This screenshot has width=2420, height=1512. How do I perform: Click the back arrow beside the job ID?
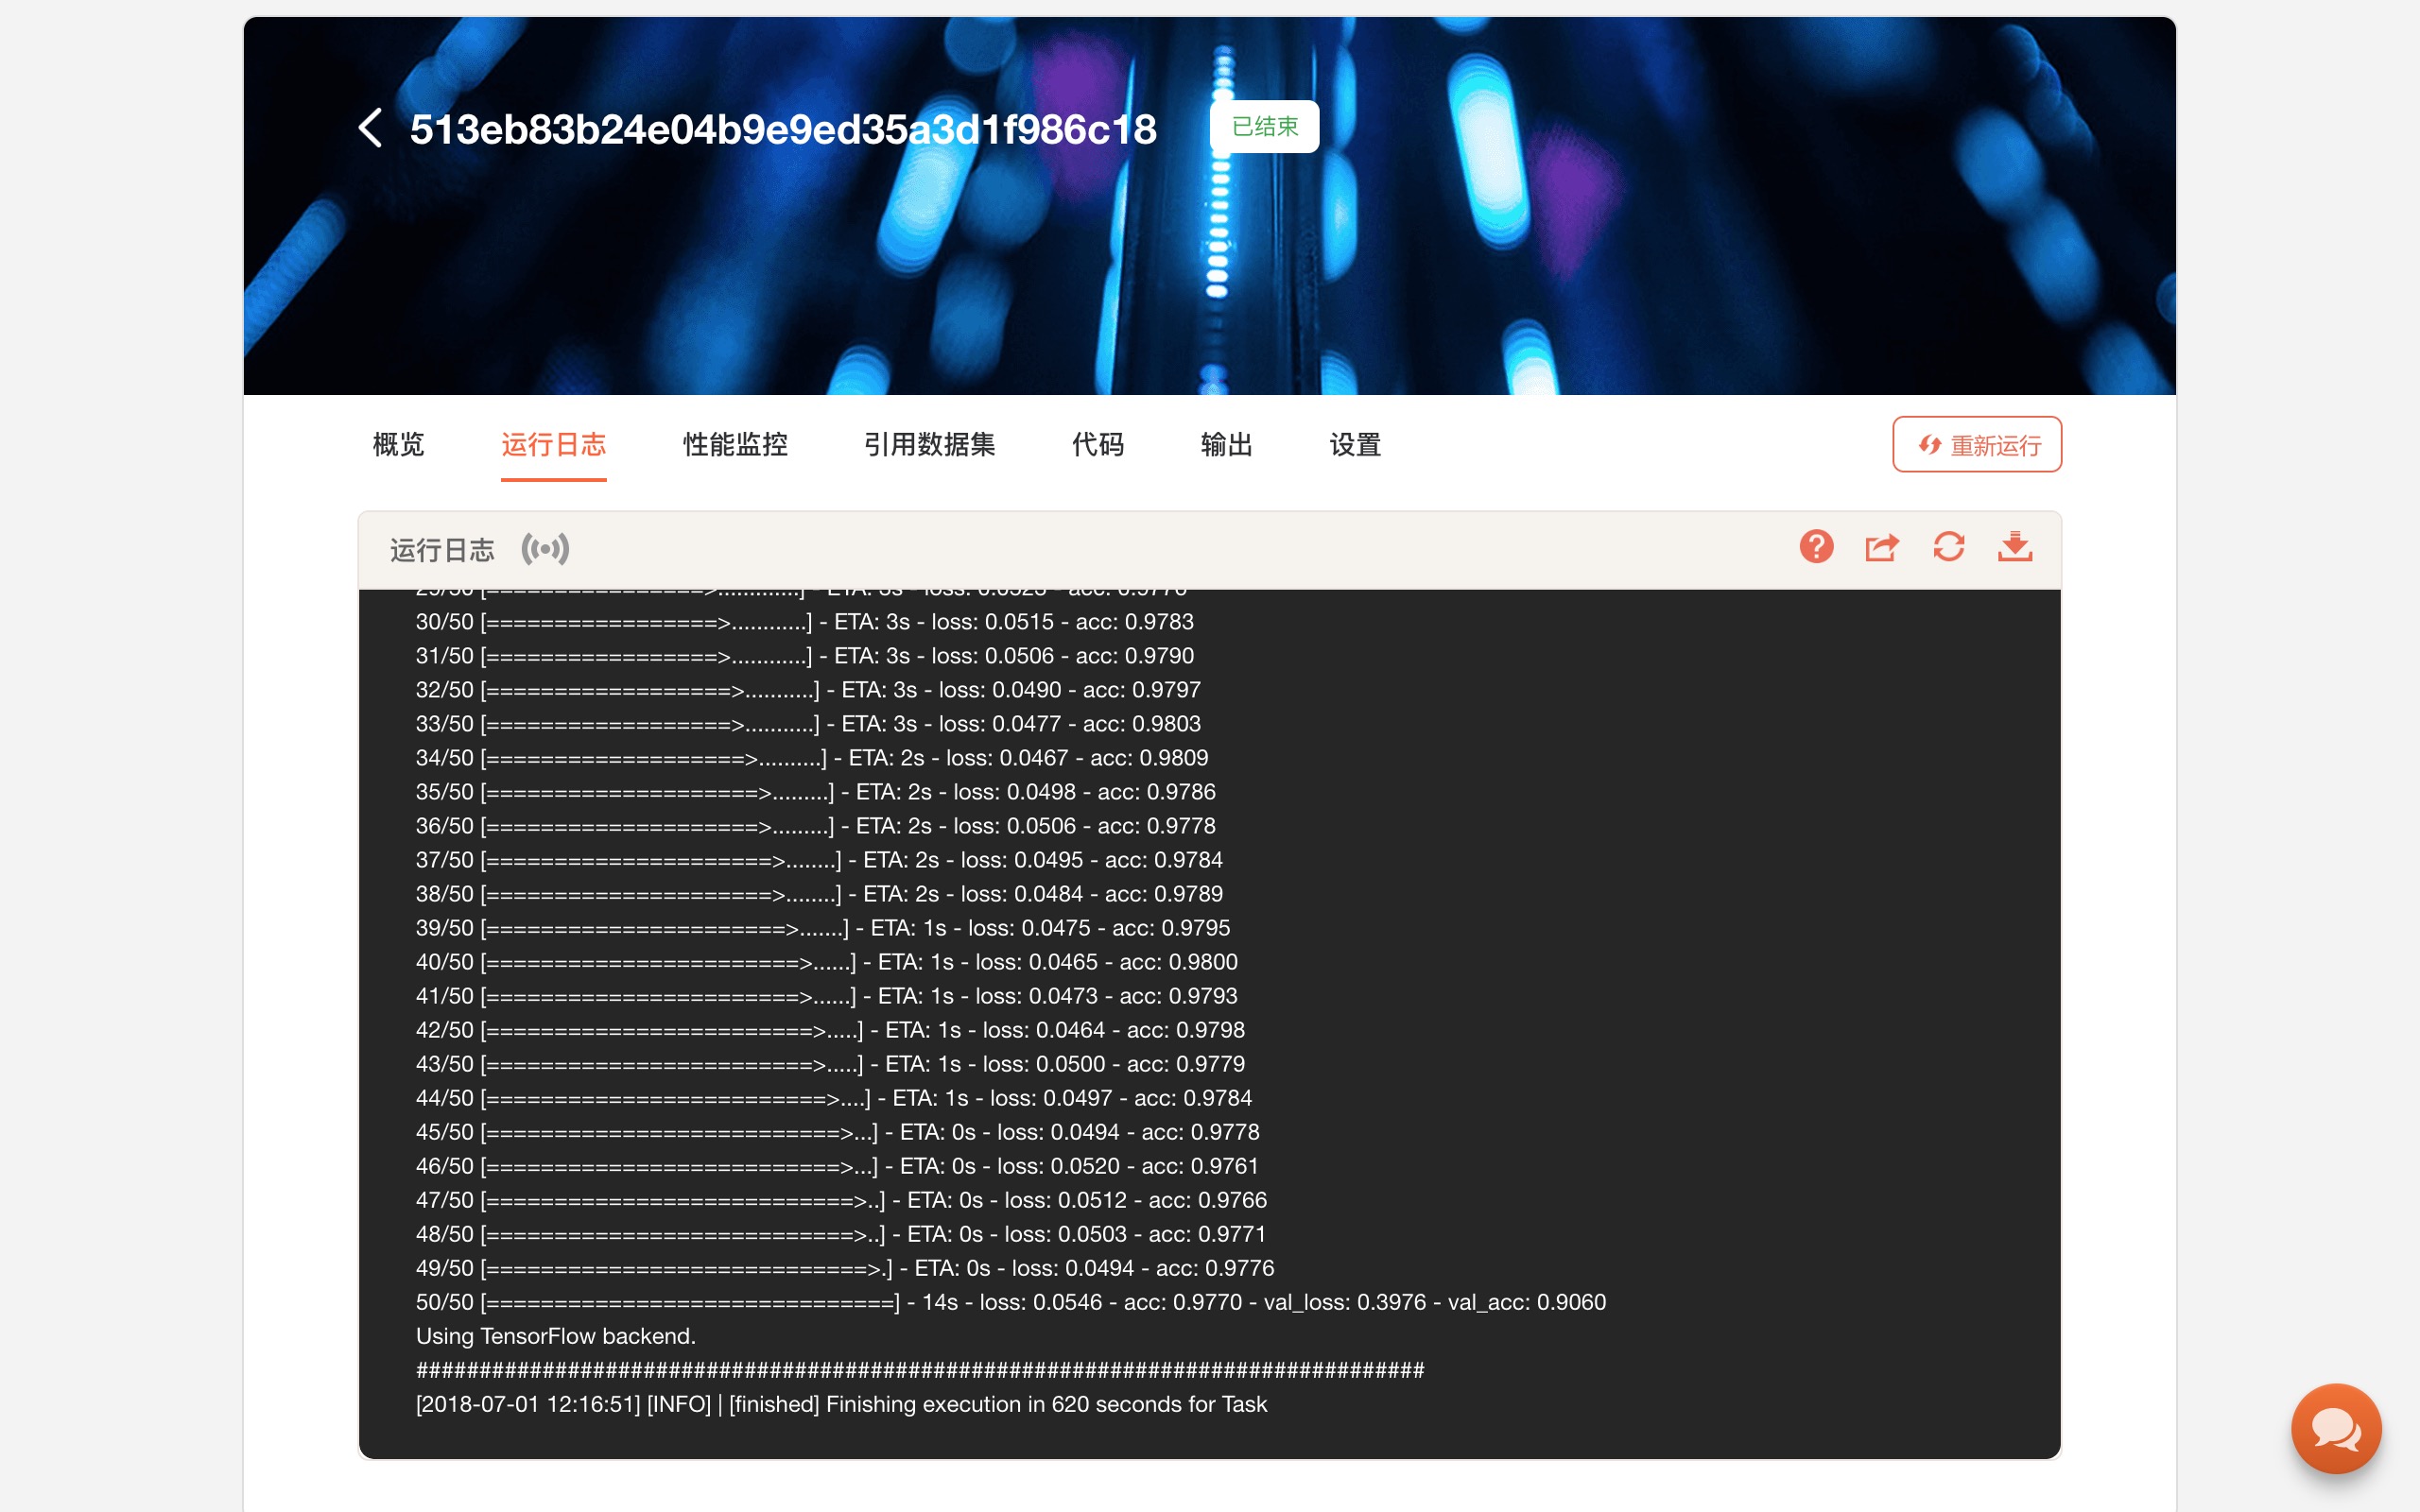click(370, 128)
